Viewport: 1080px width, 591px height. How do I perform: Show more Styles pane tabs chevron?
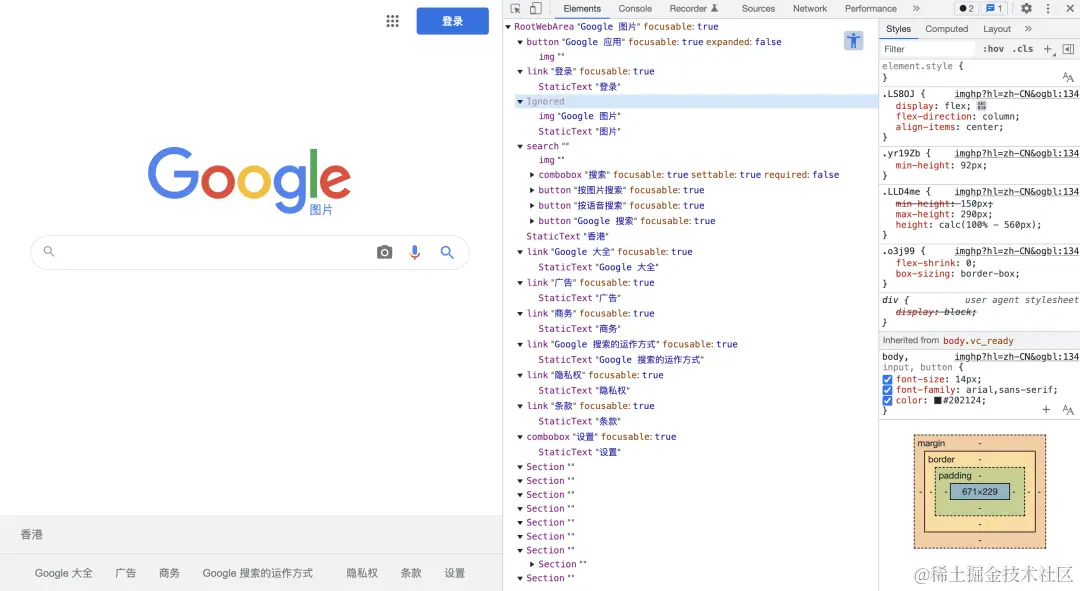[1028, 29]
